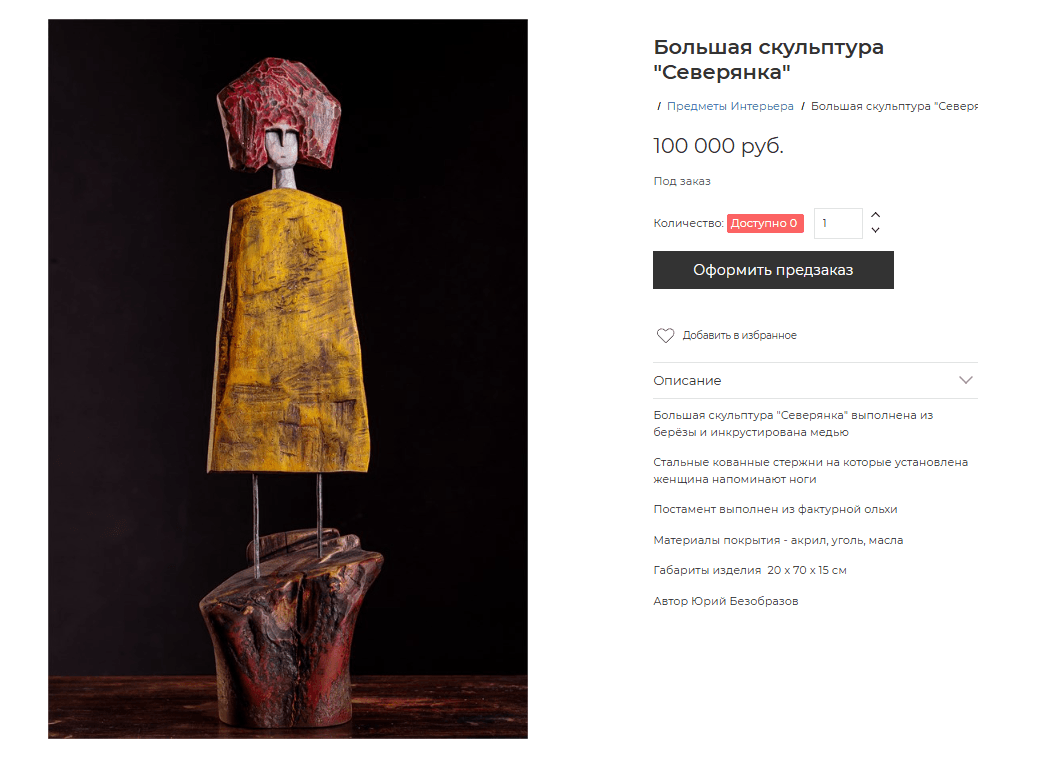Click the 100 000 руб. price
The height and width of the screenshot is (765, 1041).
click(x=718, y=145)
